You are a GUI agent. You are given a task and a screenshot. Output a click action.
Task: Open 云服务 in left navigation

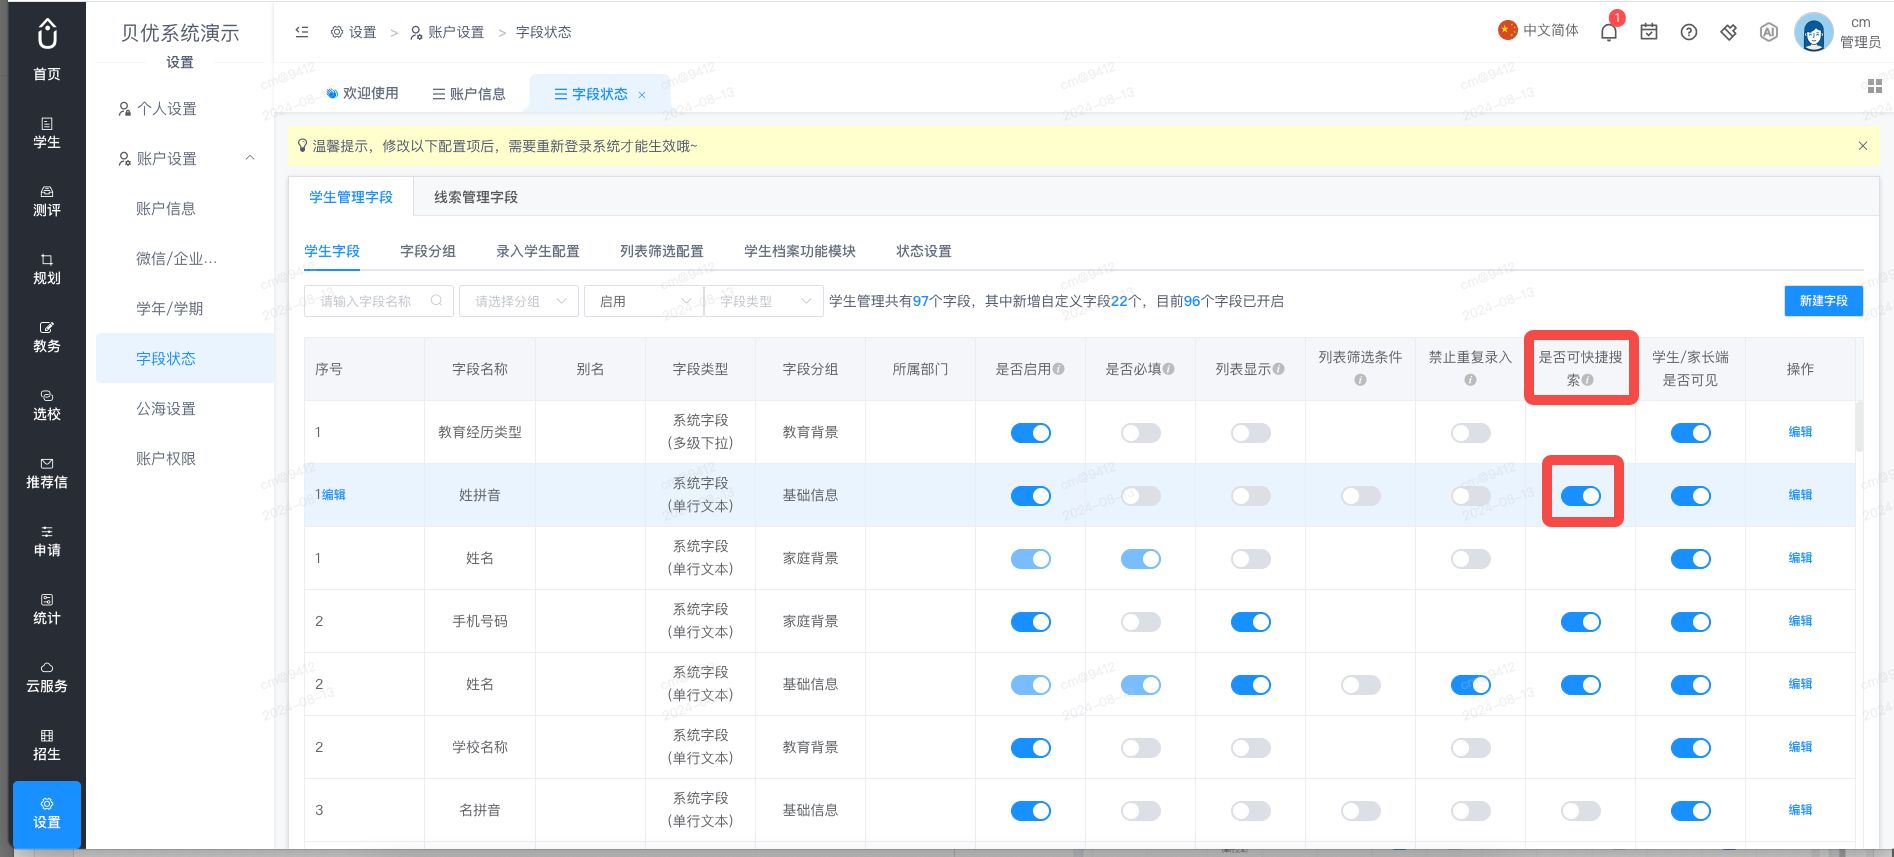(x=46, y=677)
